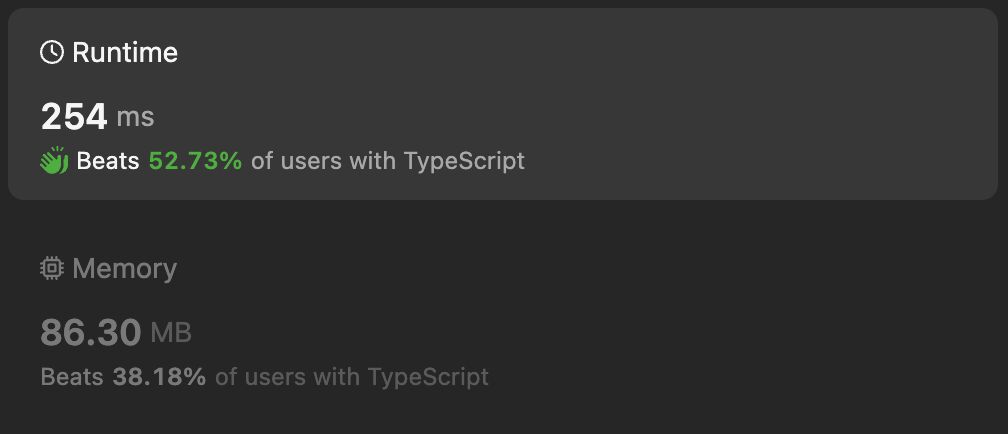
Task: Click the clock icon beside Runtime
Action: [x=52, y=53]
